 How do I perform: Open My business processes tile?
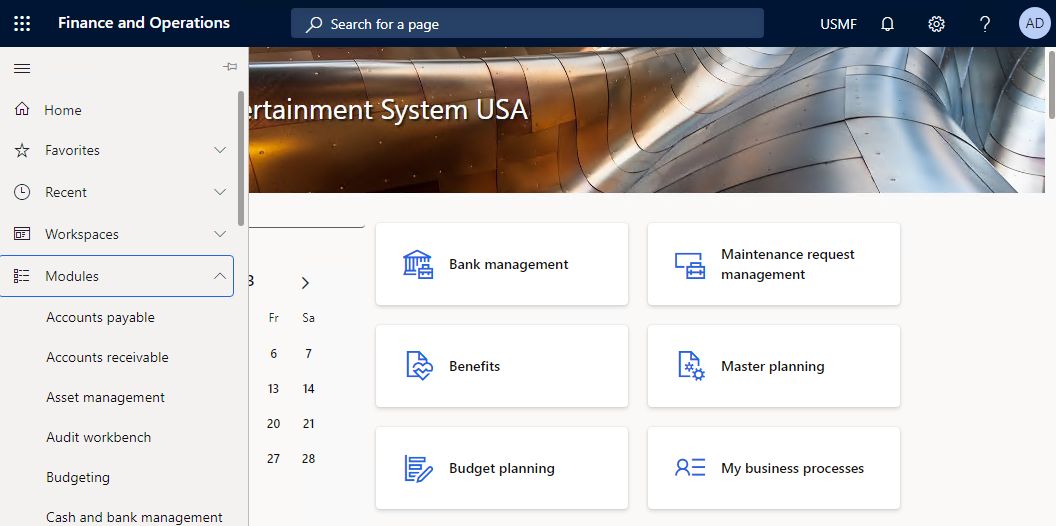(x=774, y=468)
